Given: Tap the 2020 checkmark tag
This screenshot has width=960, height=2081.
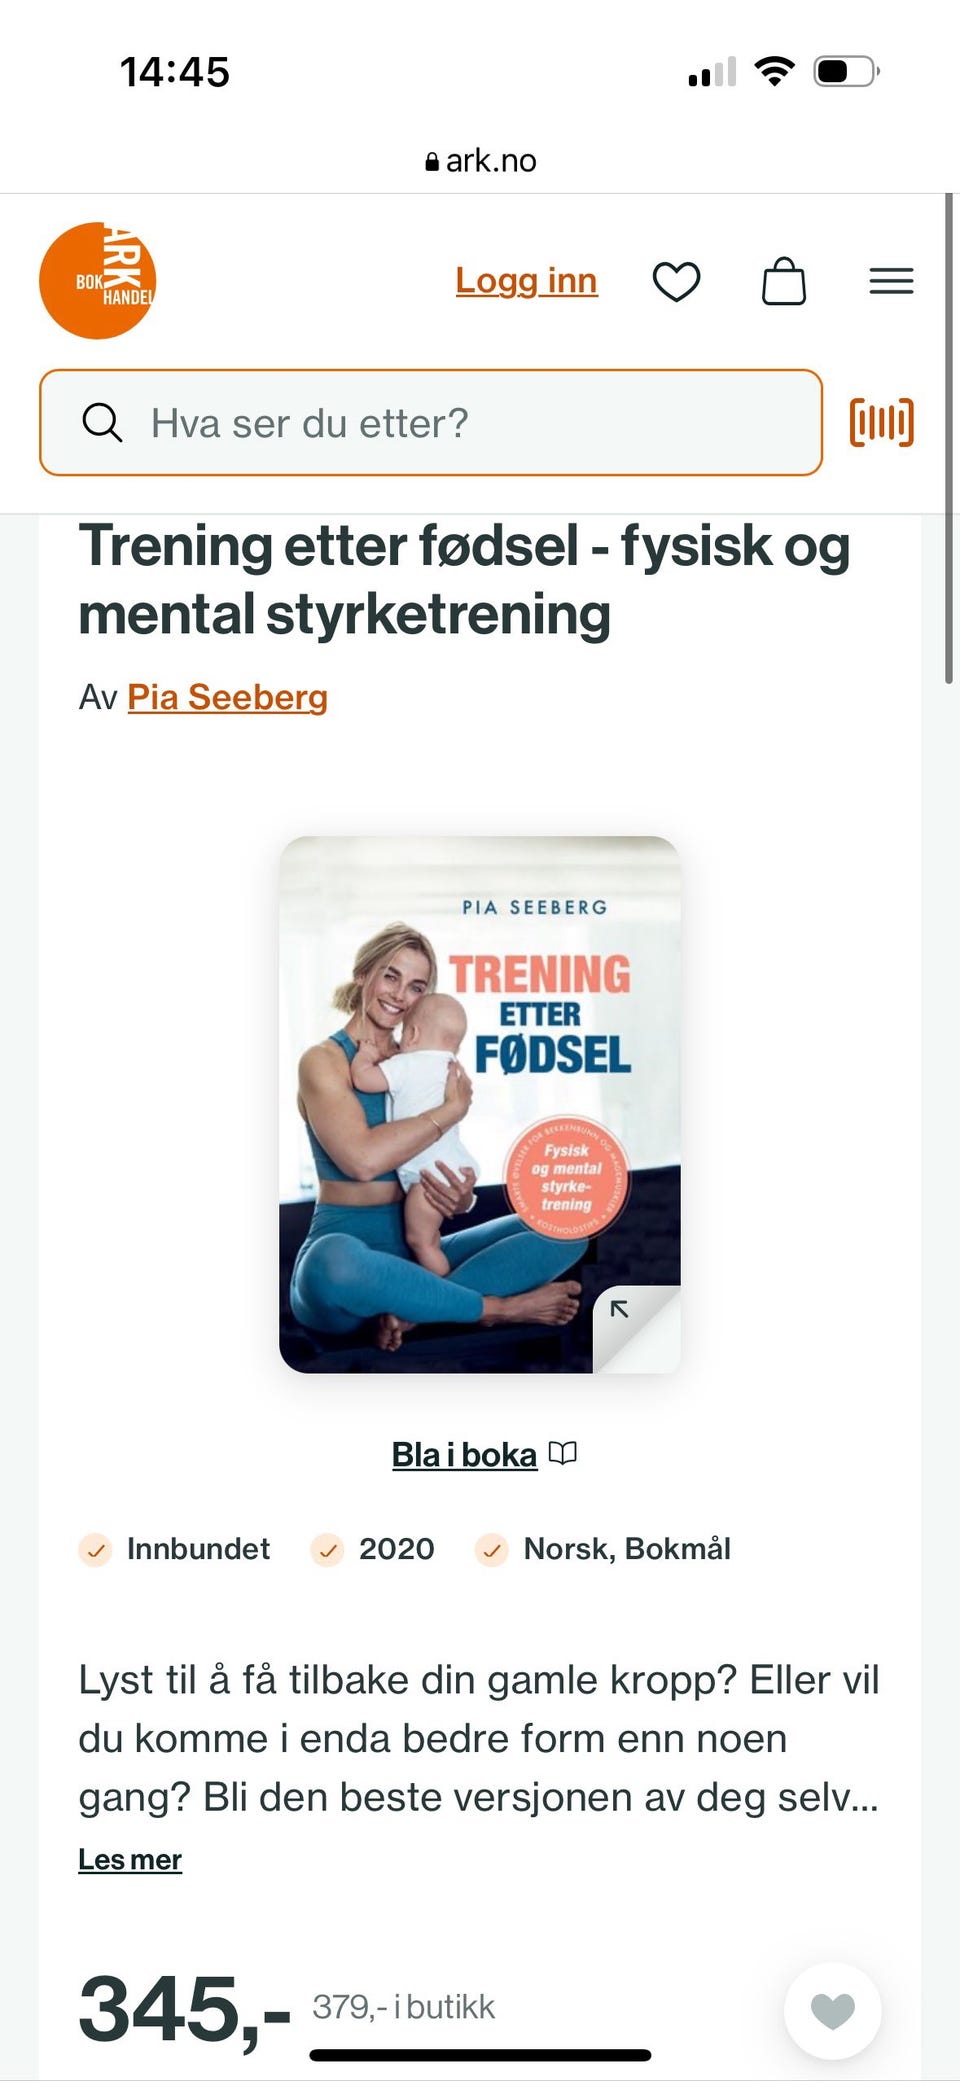Looking at the screenshot, I should tap(372, 1549).
